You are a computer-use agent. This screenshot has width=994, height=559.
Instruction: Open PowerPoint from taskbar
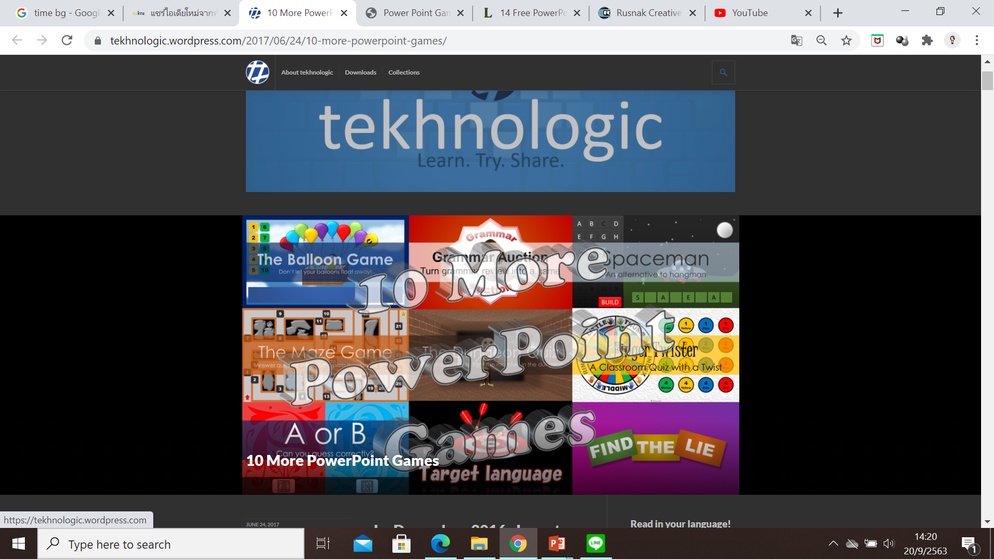(557, 543)
